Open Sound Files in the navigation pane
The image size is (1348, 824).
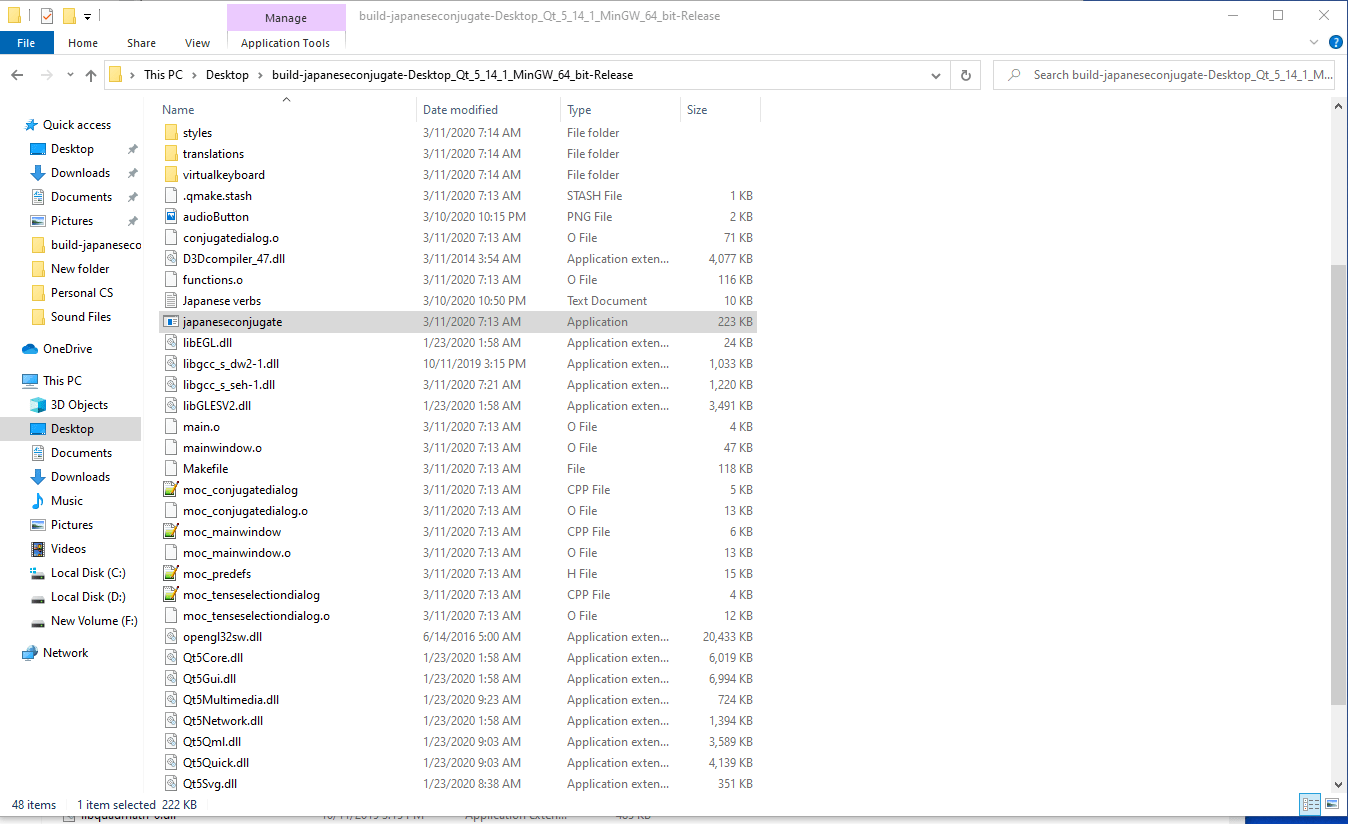tap(81, 317)
